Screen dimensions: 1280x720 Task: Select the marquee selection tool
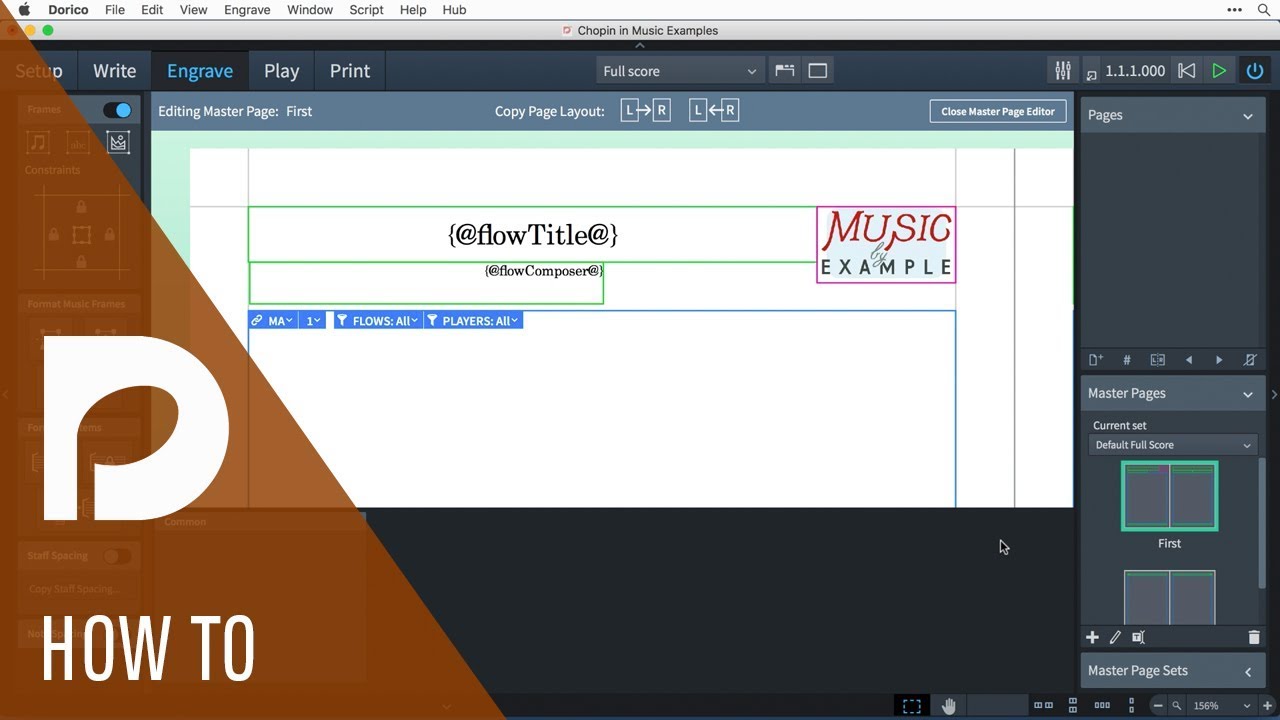coord(912,706)
